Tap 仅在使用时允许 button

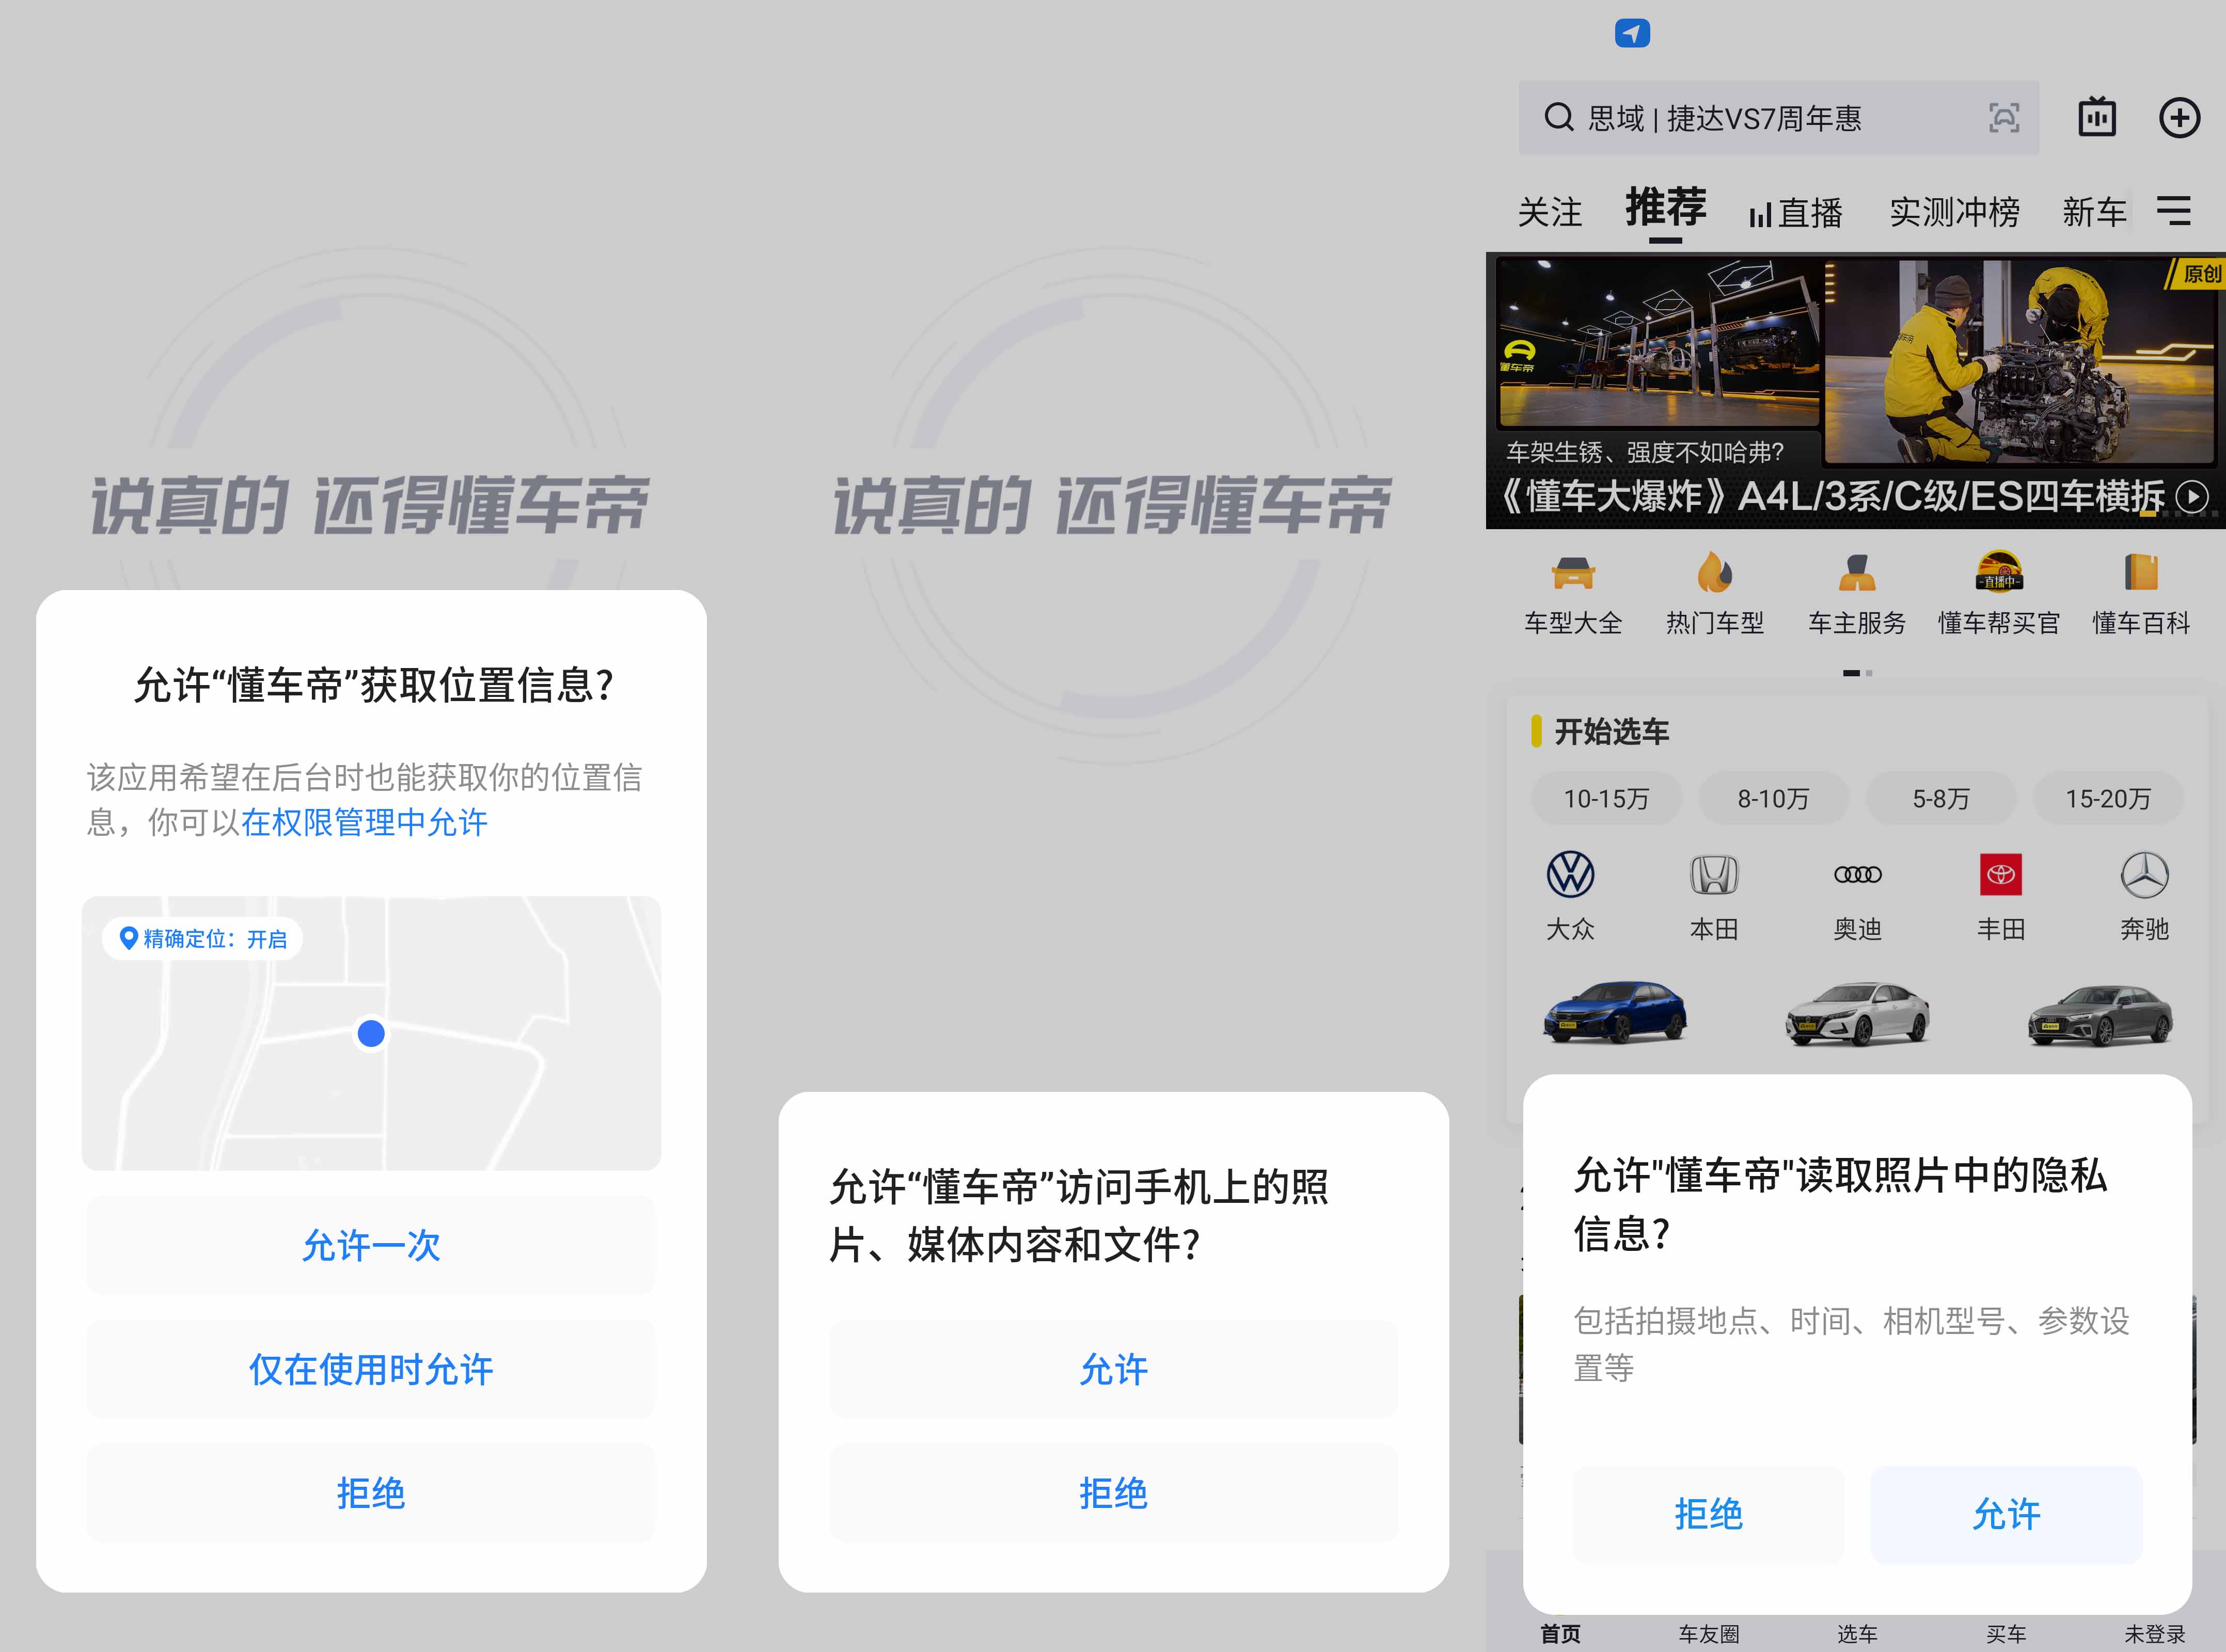(371, 1369)
